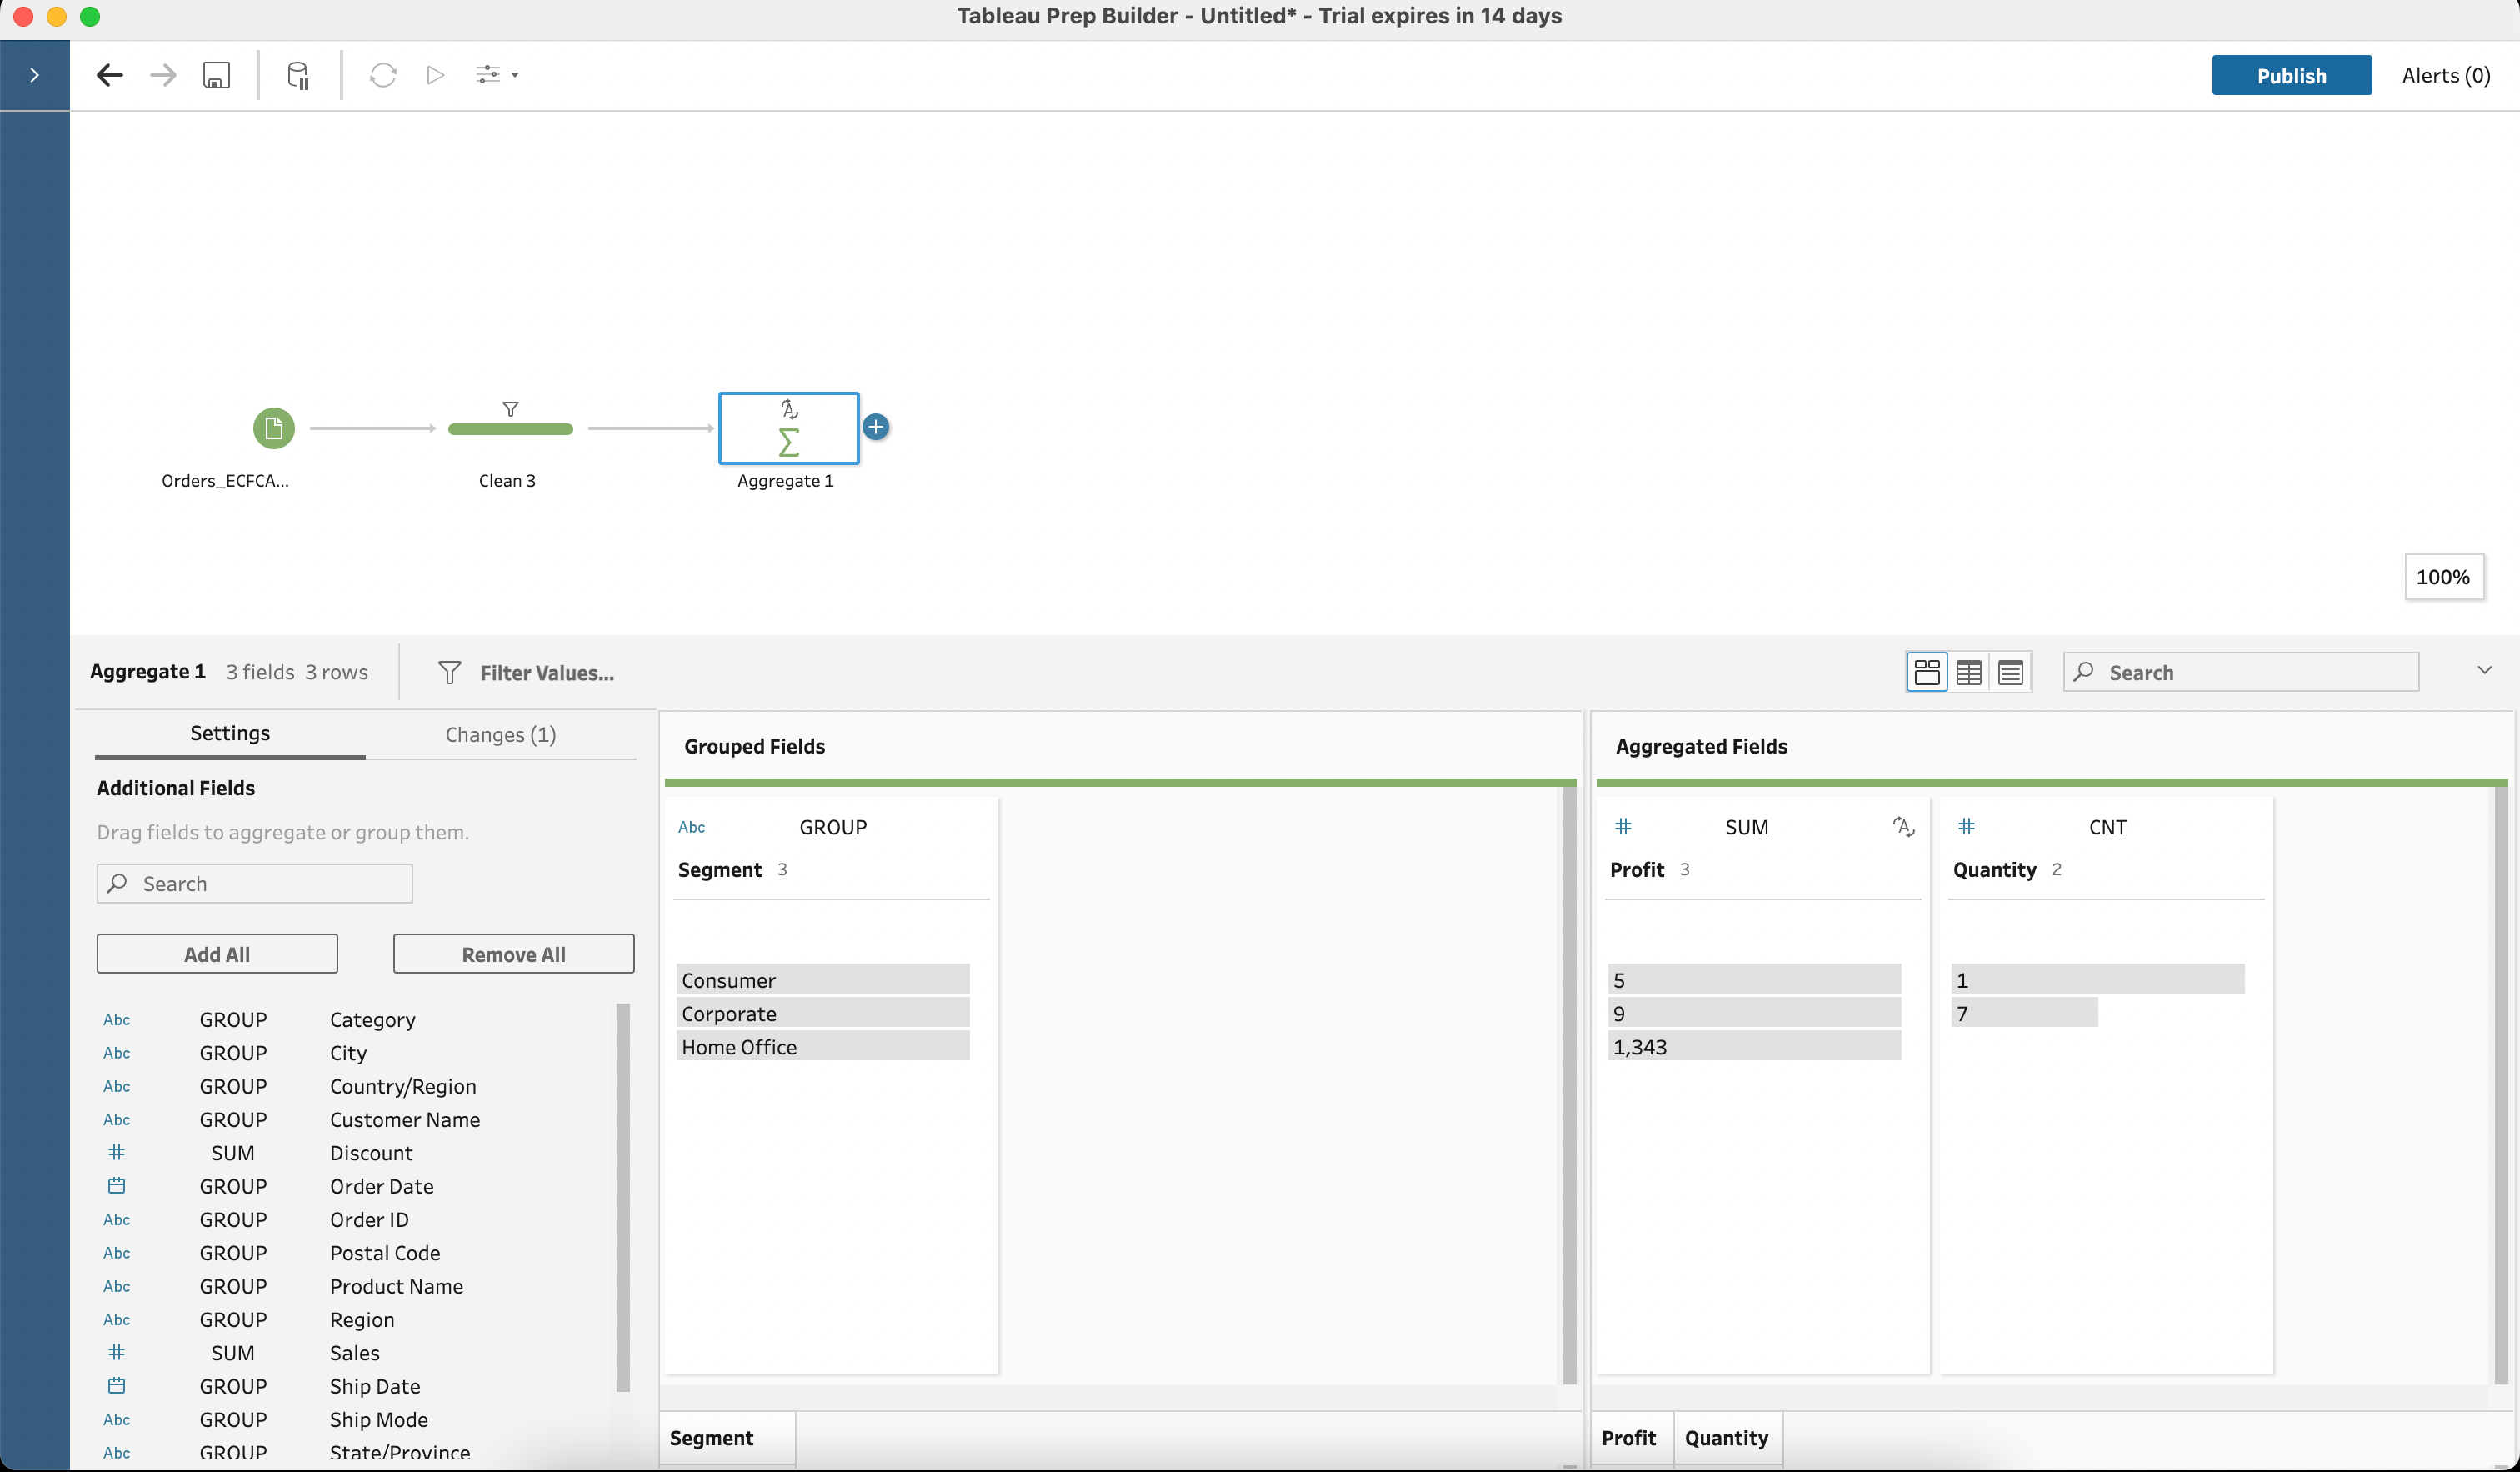Switch to the Changes tab
2520x1472 pixels.
[x=501, y=734]
